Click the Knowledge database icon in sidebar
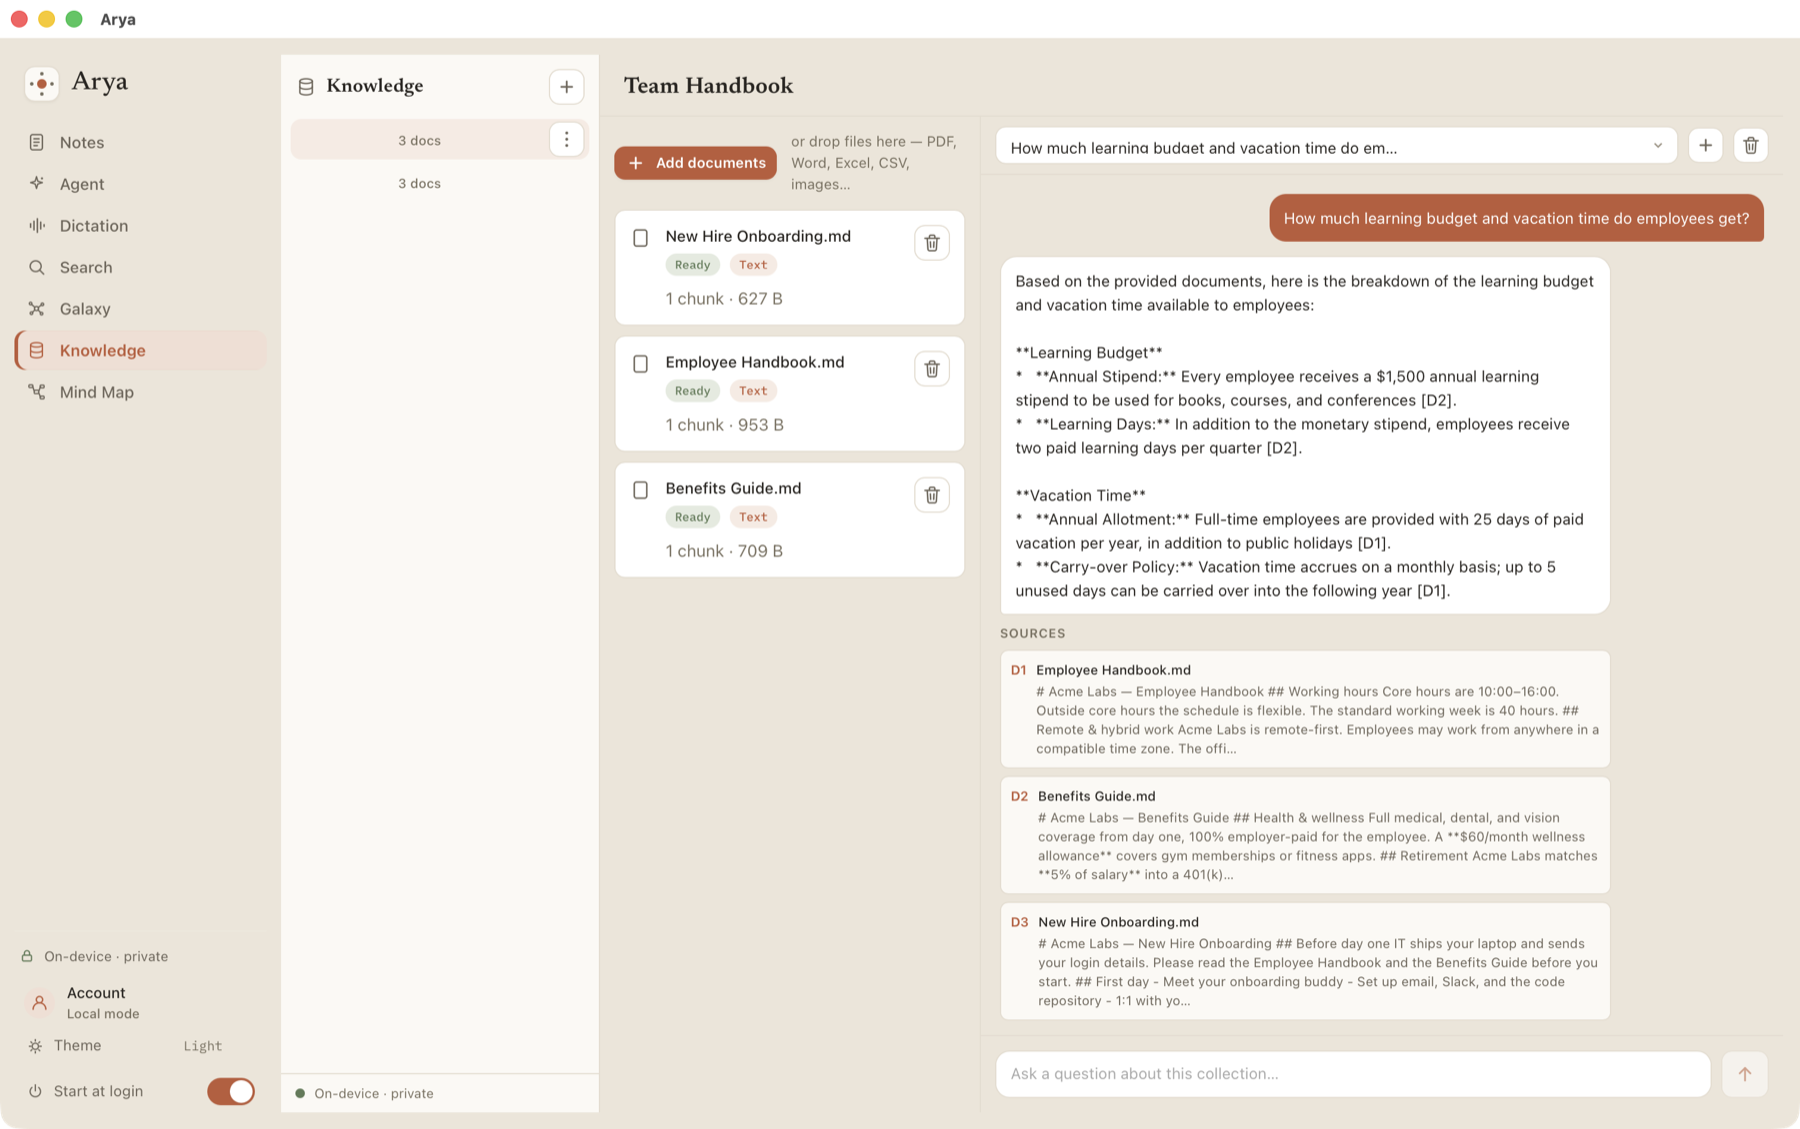 coord(37,351)
